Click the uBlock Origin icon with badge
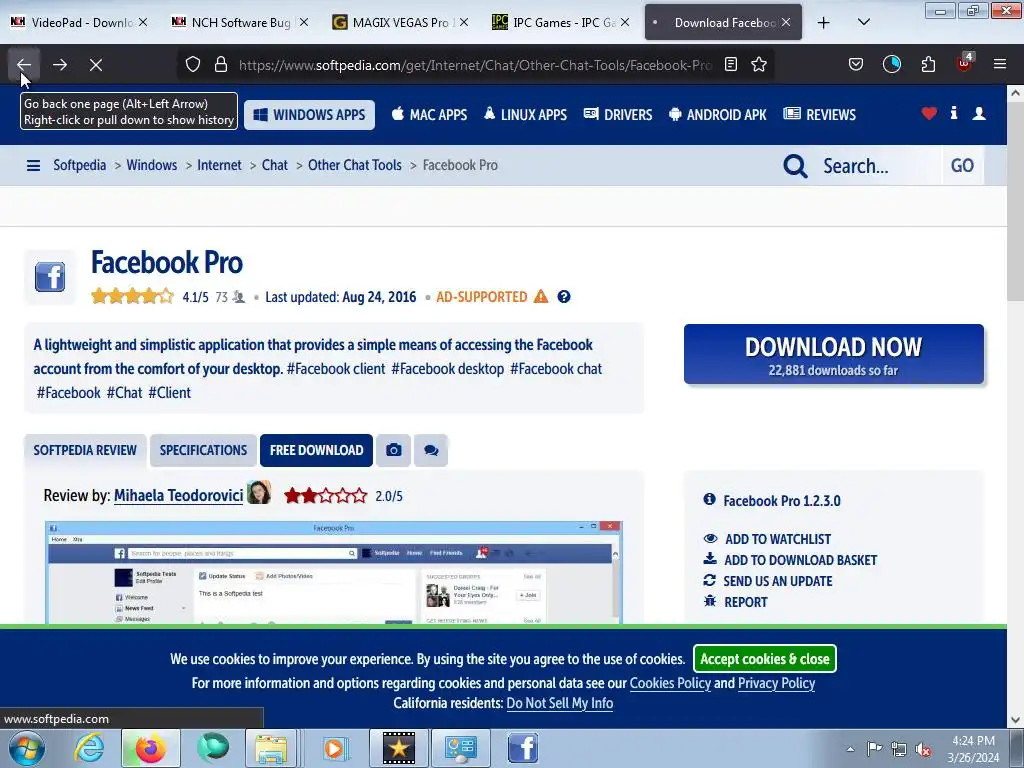The width and height of the screenshot is (1024, 768). click(x=965, y=63)
